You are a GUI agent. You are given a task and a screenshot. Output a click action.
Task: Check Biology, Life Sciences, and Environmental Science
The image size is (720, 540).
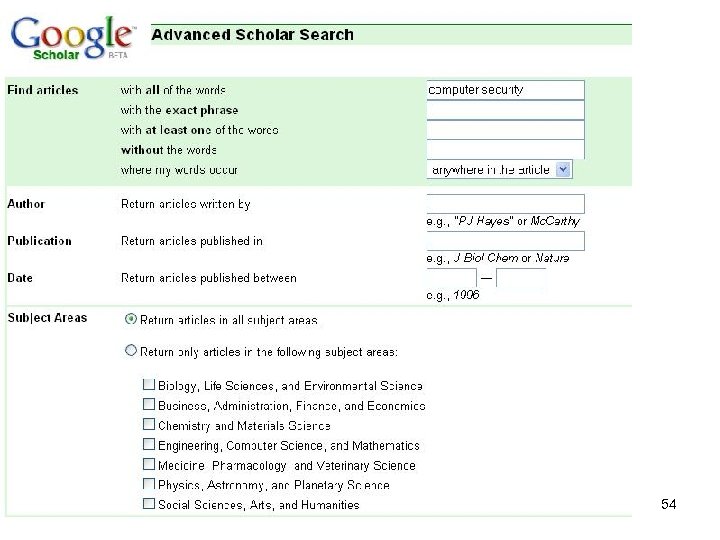click(x=149, y=385)
